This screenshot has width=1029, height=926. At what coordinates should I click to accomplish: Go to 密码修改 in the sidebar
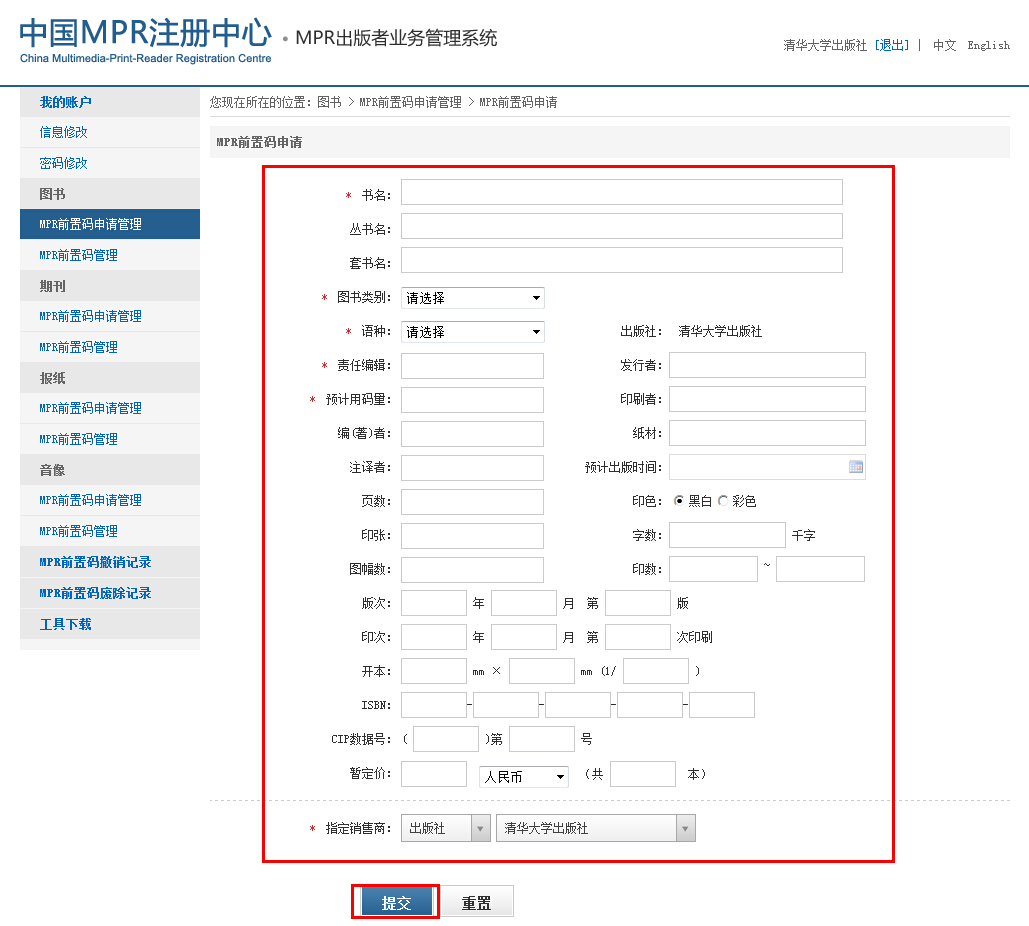click(63, 163)
